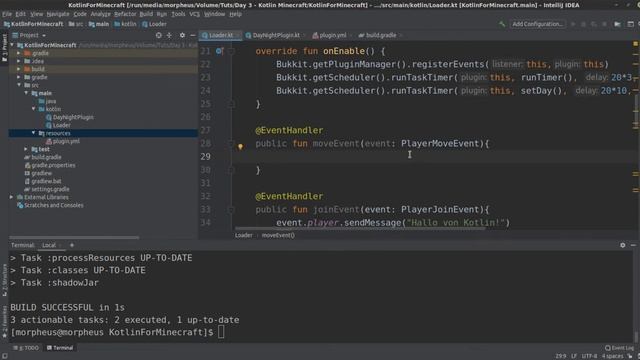
Task: Click the build hammer icon in toolbar
Action: (x=502, y=24)
